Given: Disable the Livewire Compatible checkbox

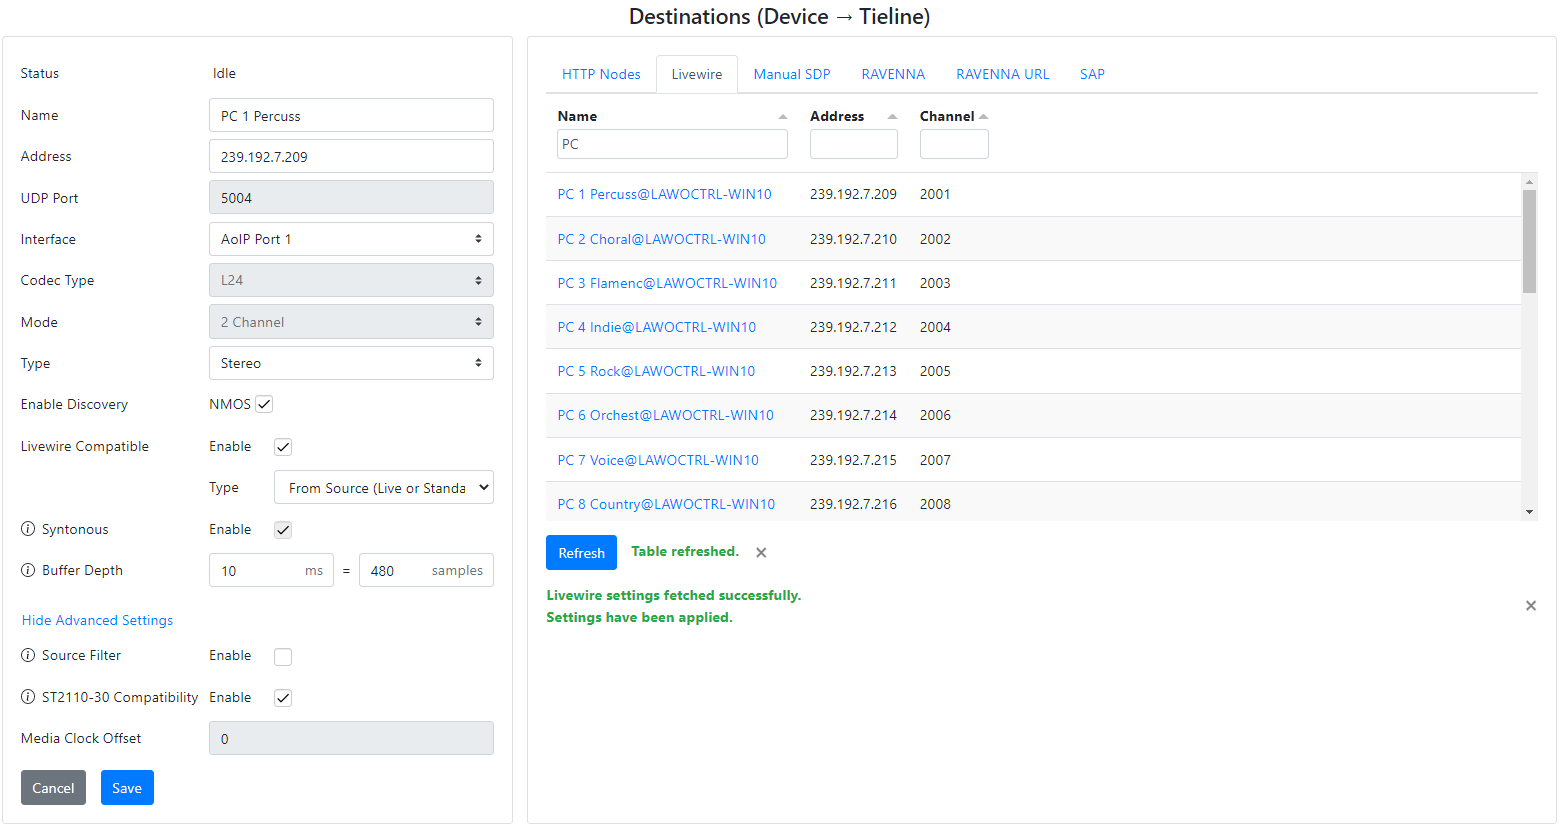Looking at the screenshot, I should 283,447.
